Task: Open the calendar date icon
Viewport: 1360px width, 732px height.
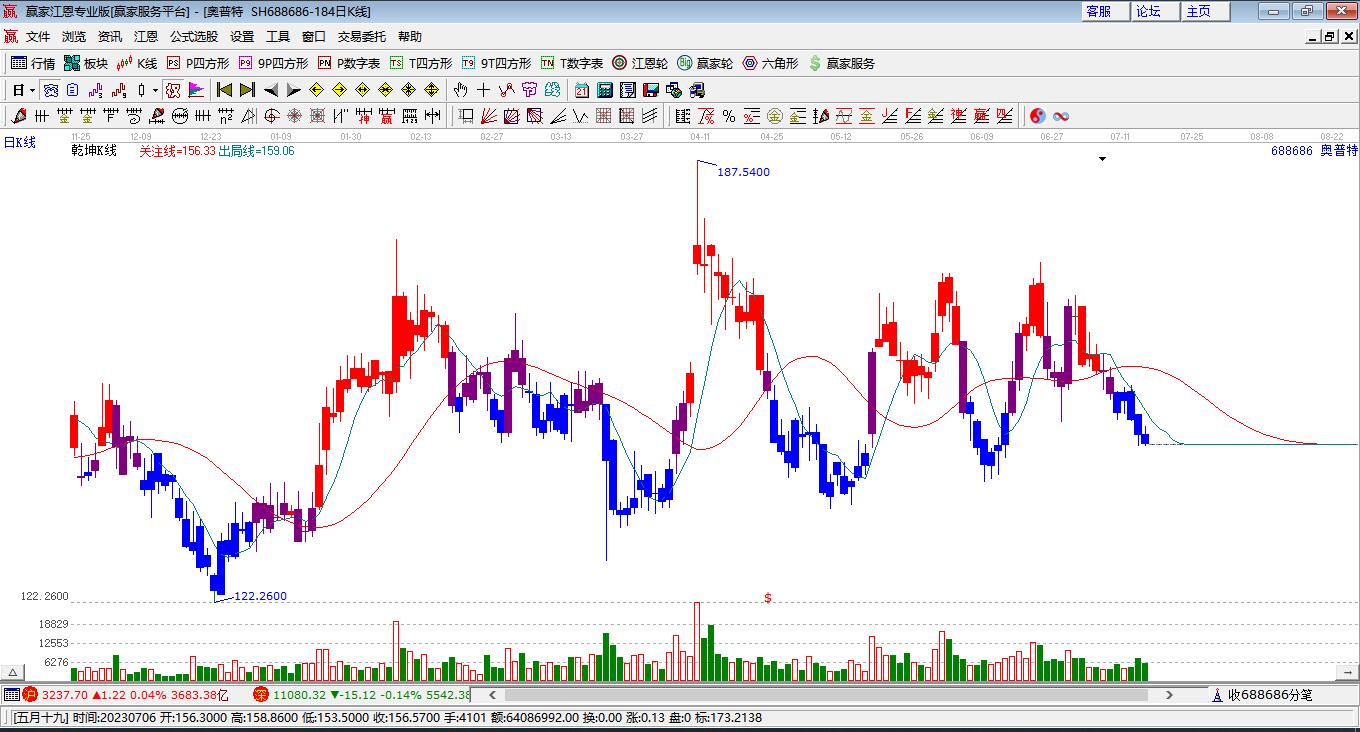Action: point(581,90)
